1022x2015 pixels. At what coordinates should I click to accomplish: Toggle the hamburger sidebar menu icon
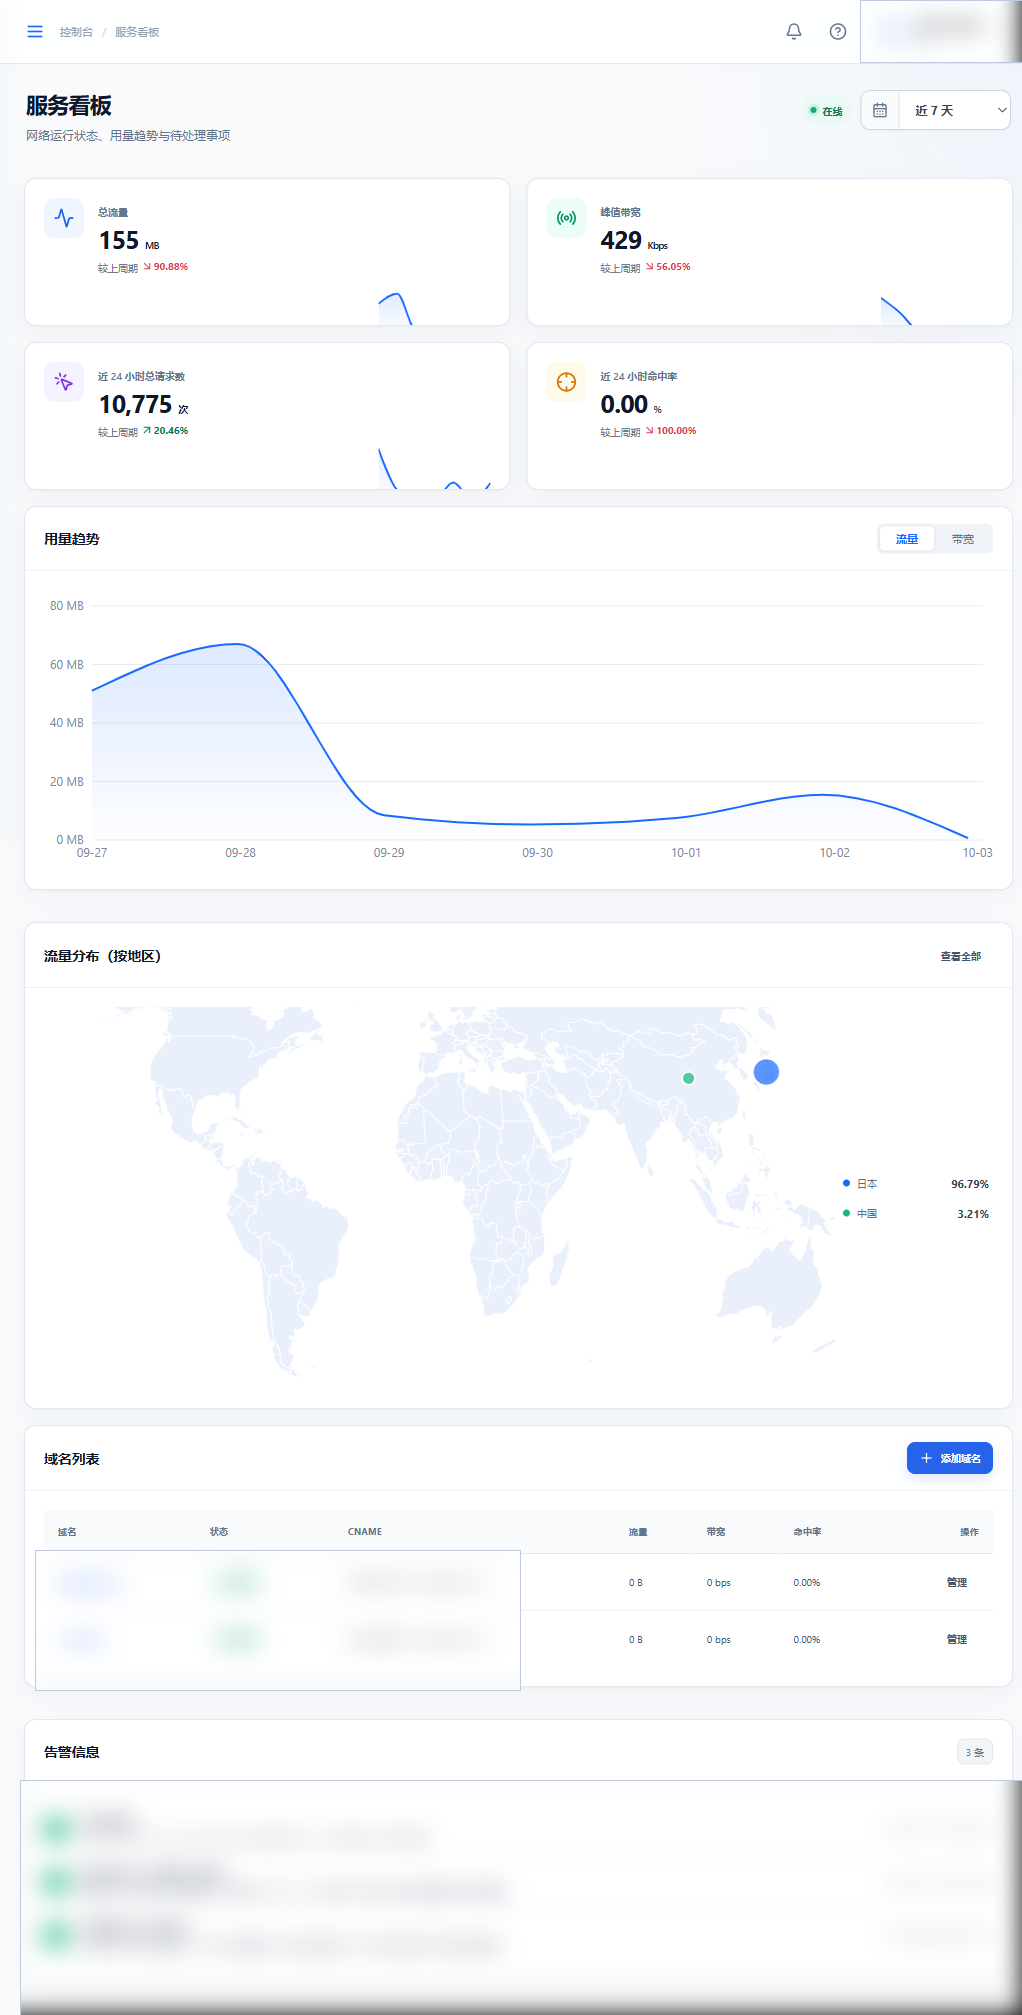(x=35, y=32)
